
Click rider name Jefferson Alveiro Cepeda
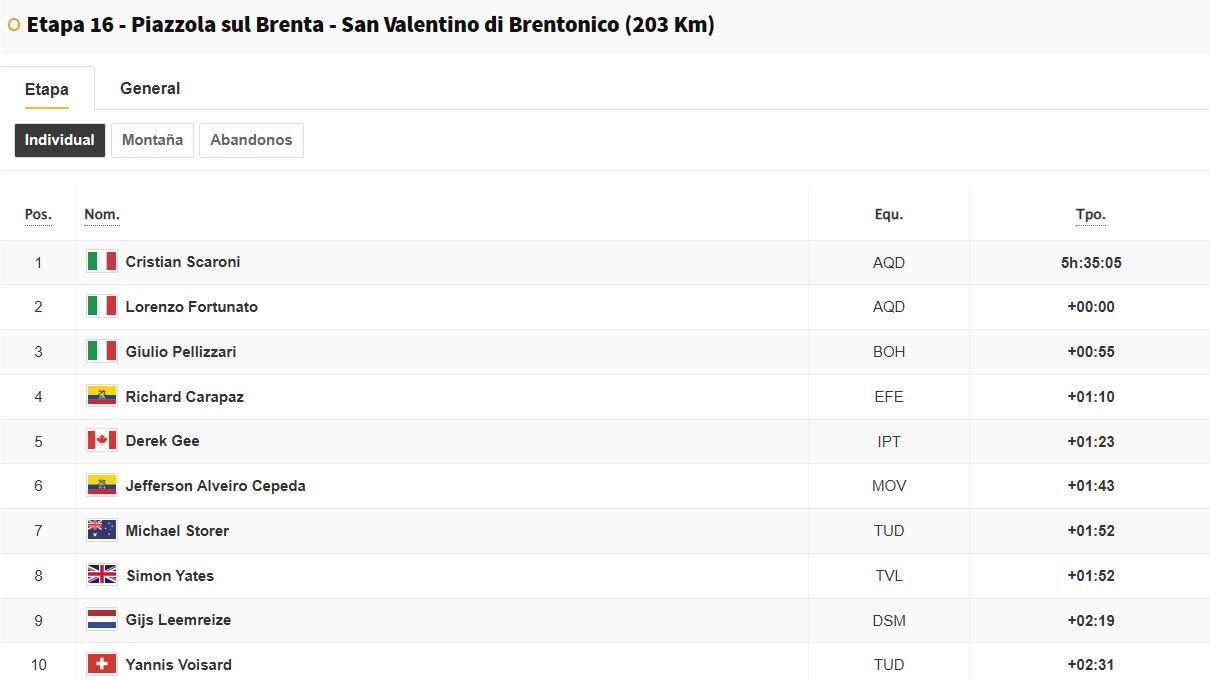(215, 486)
